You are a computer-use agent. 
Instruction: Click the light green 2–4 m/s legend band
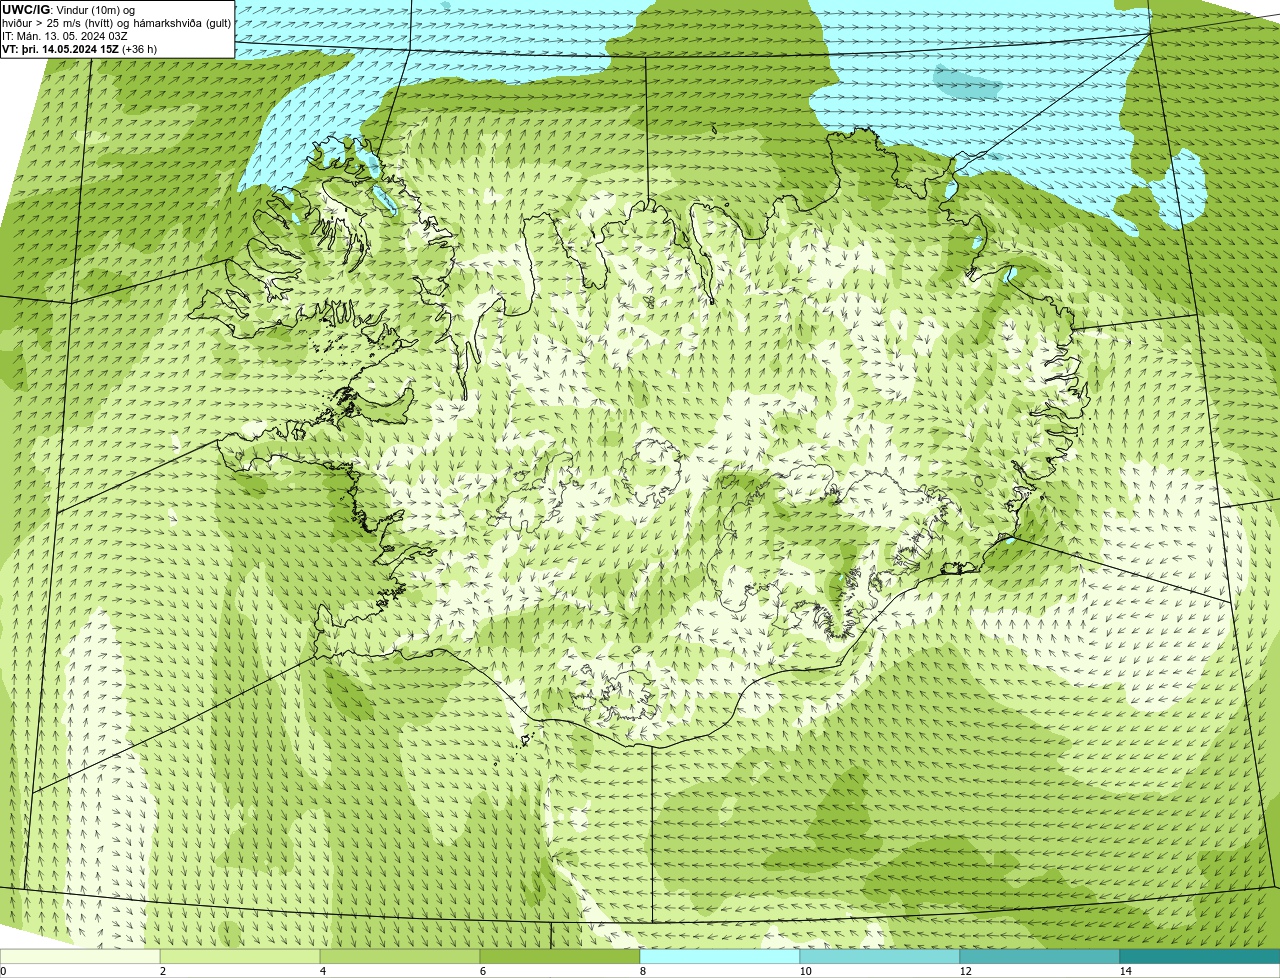[240, 956]
